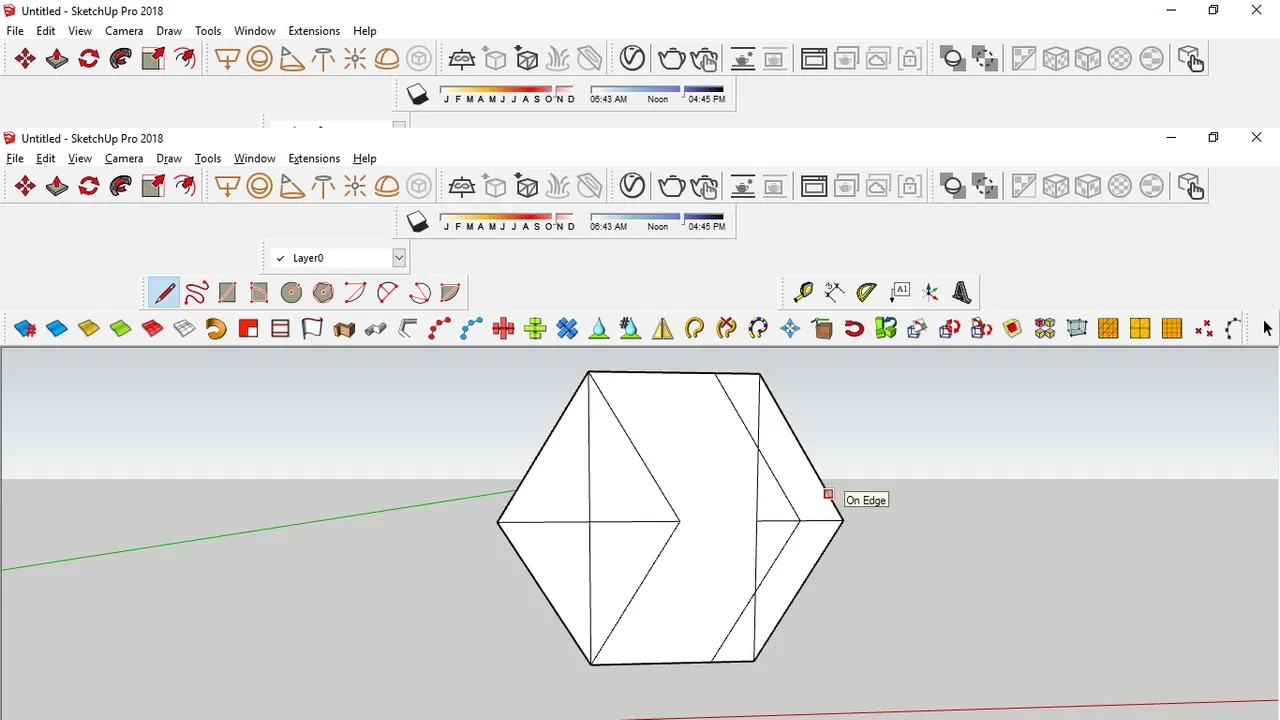Click the four-way blue arrows icon
The height and width of the screenshot is (720, 1280).
[790, 328]
